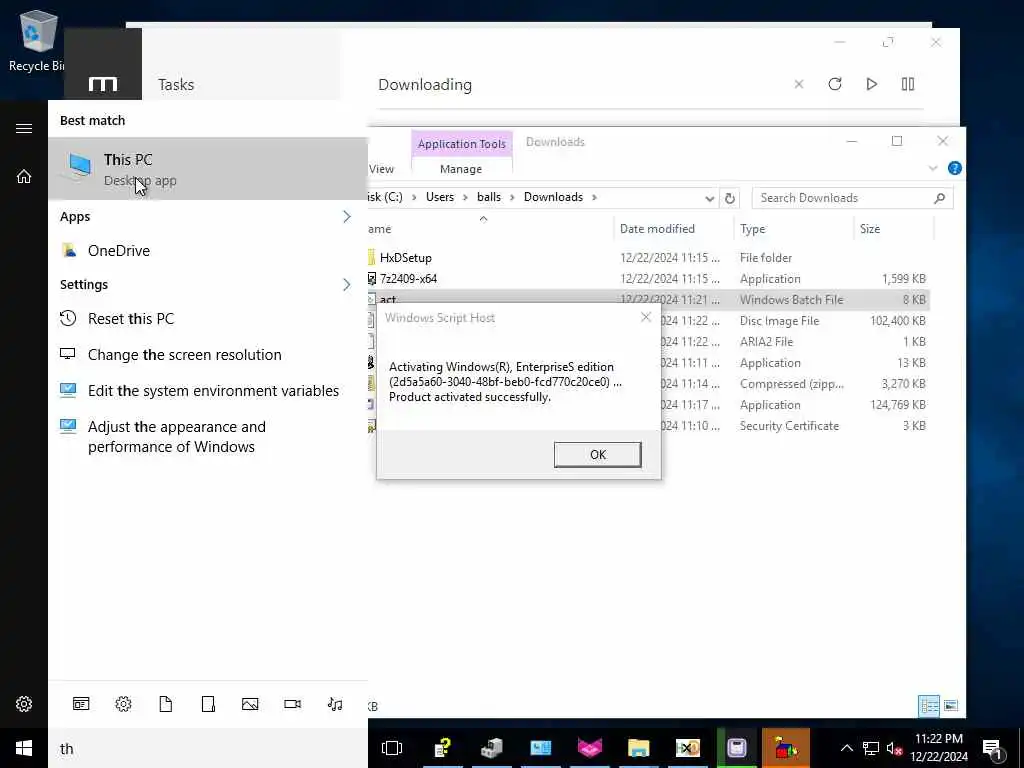Cancel the Downloading task with X
The image size is (1024, 768).
[x=799, y=84]
